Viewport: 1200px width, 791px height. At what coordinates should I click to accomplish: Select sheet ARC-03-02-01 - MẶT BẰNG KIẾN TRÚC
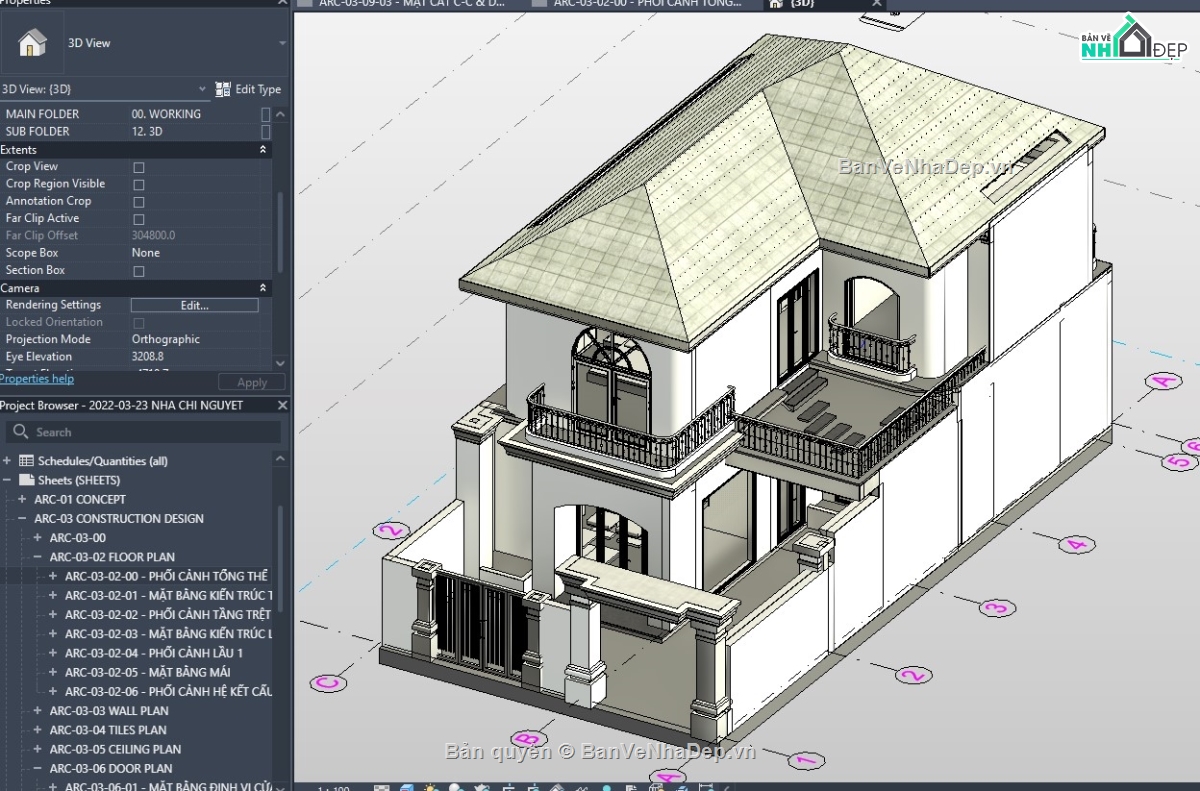[x=168, y=595]
